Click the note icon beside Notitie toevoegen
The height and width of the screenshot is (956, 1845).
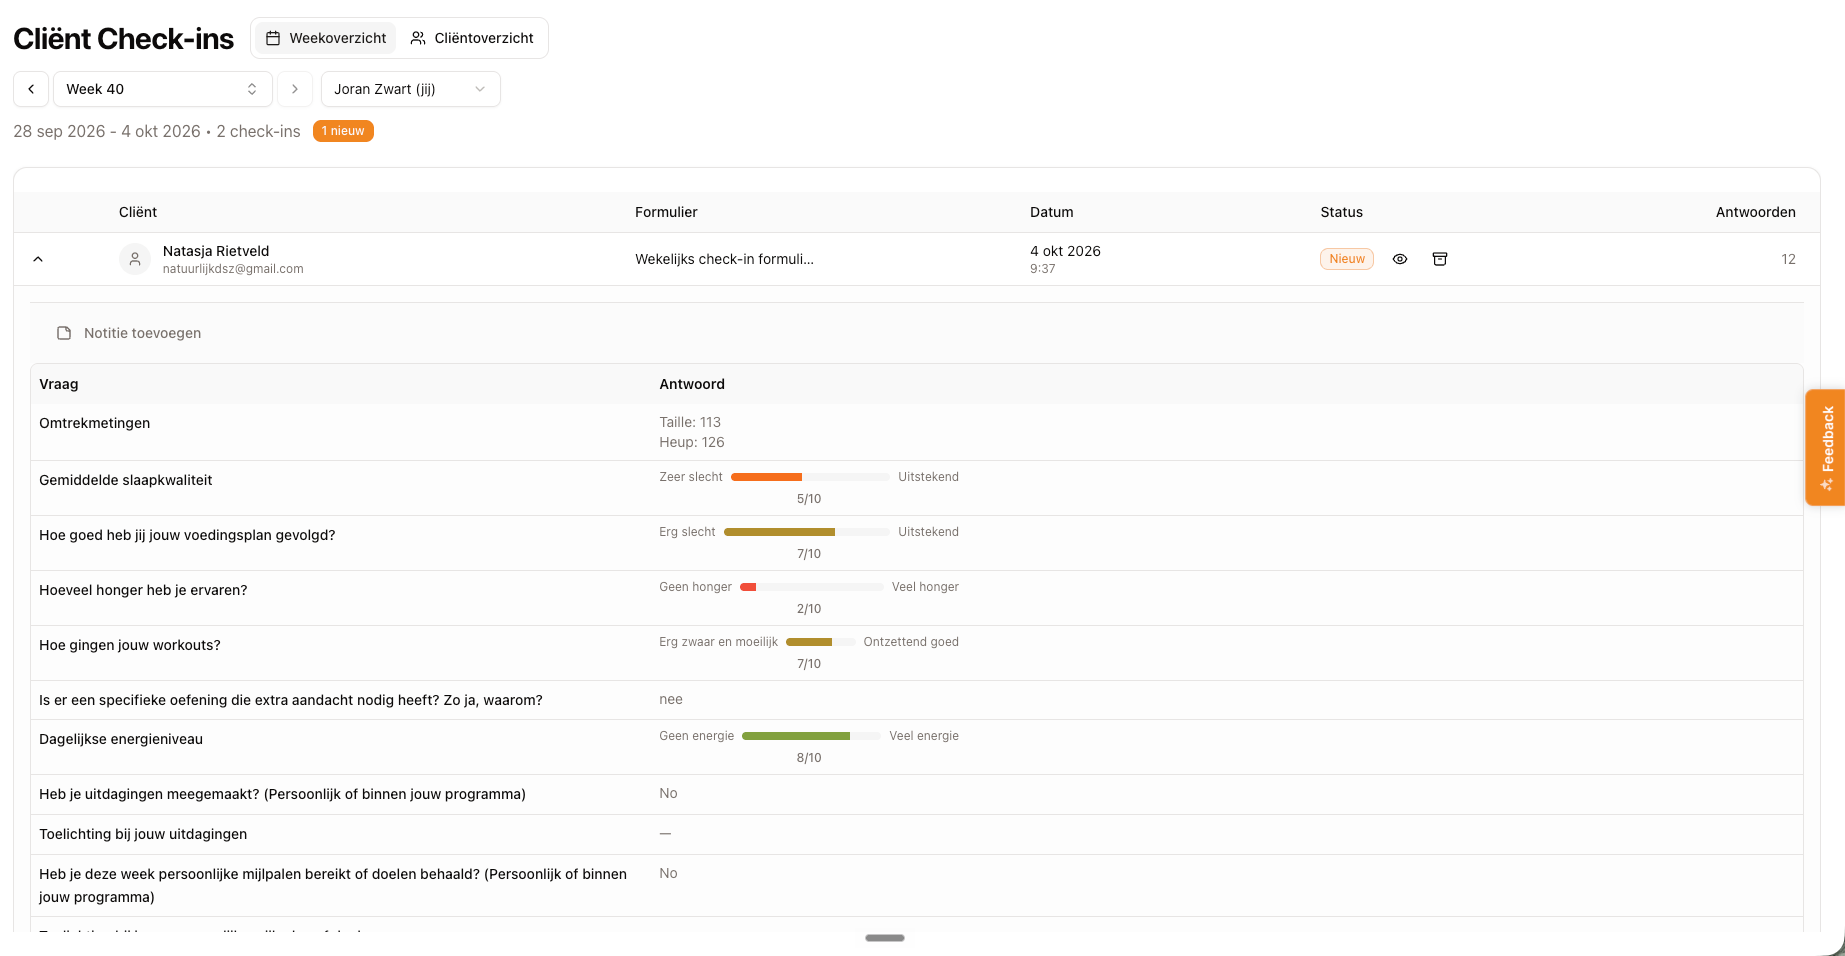click(64, 333)
